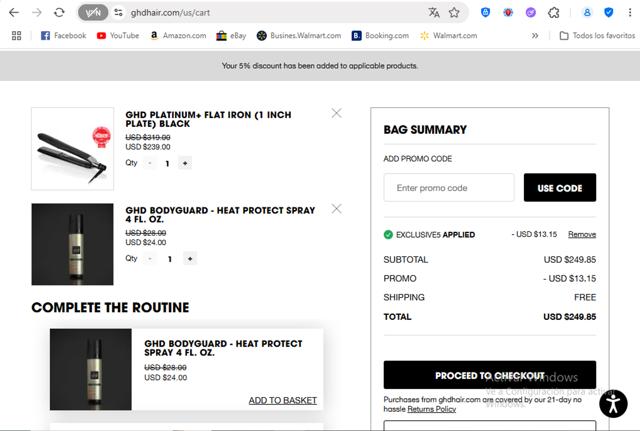Open site information icon beside URL

coord(118,13)
